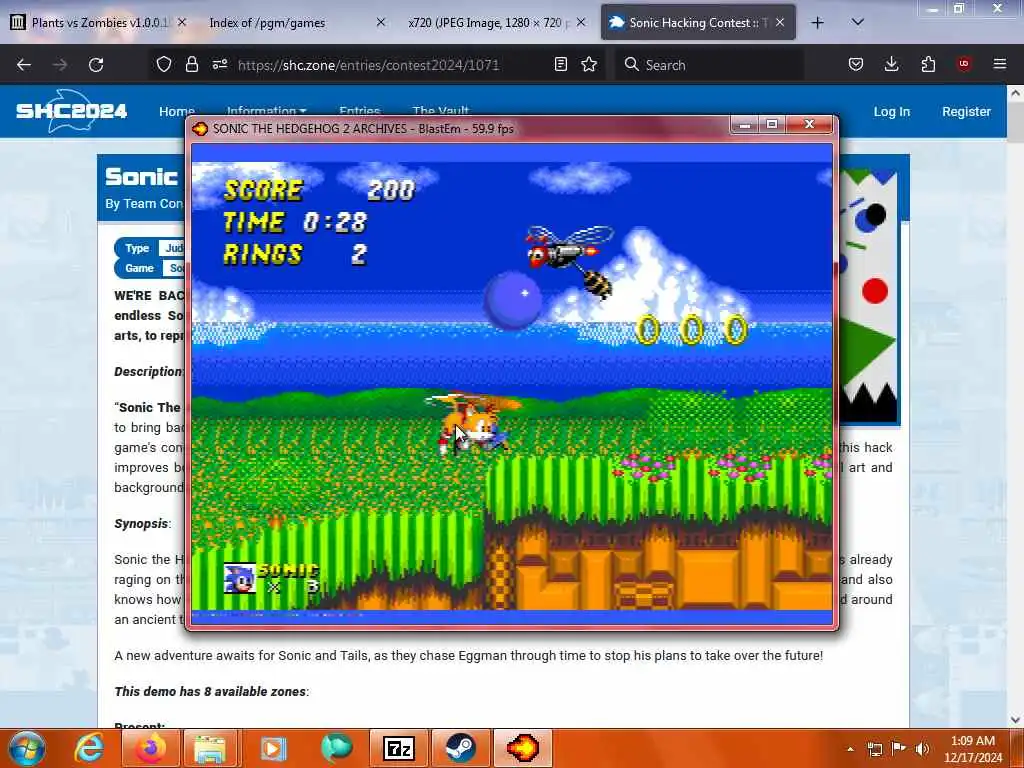
Task: Switch to Firefox in the taskbar
Action: (150, 748)
